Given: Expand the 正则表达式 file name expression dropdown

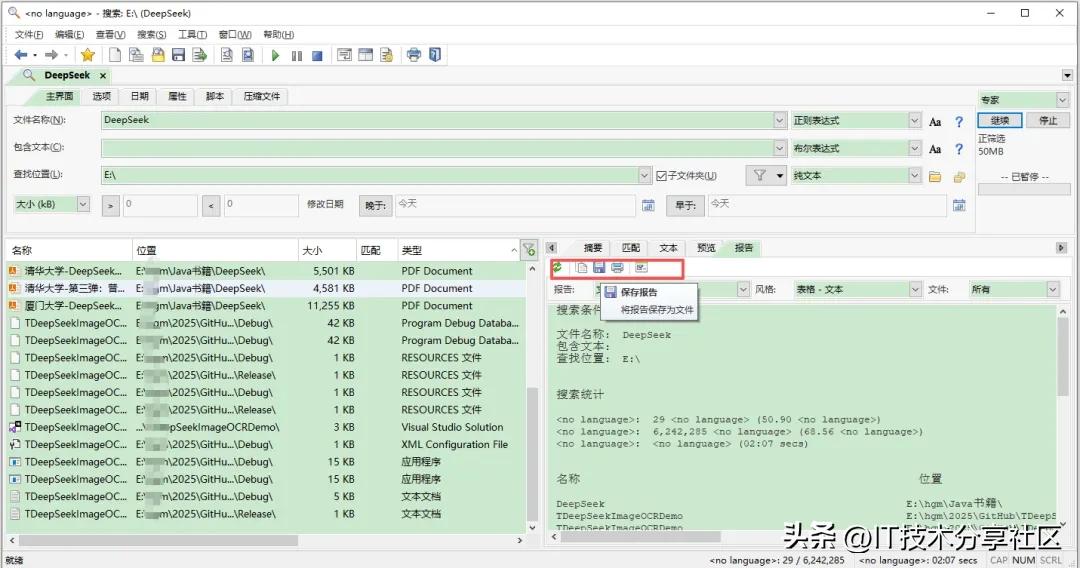Looking at the screenshot, I should [914, 120].
